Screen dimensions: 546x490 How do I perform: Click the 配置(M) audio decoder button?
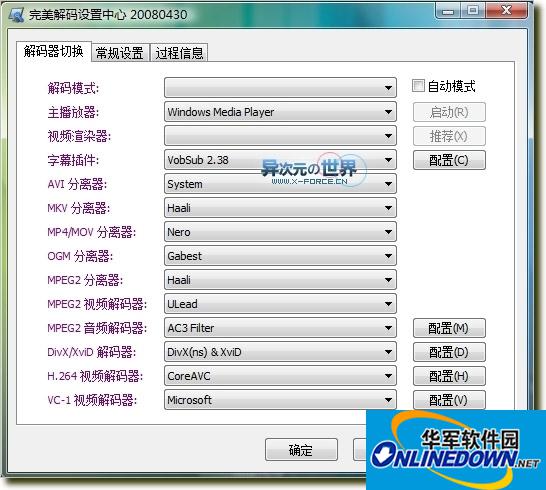(449, 328)
